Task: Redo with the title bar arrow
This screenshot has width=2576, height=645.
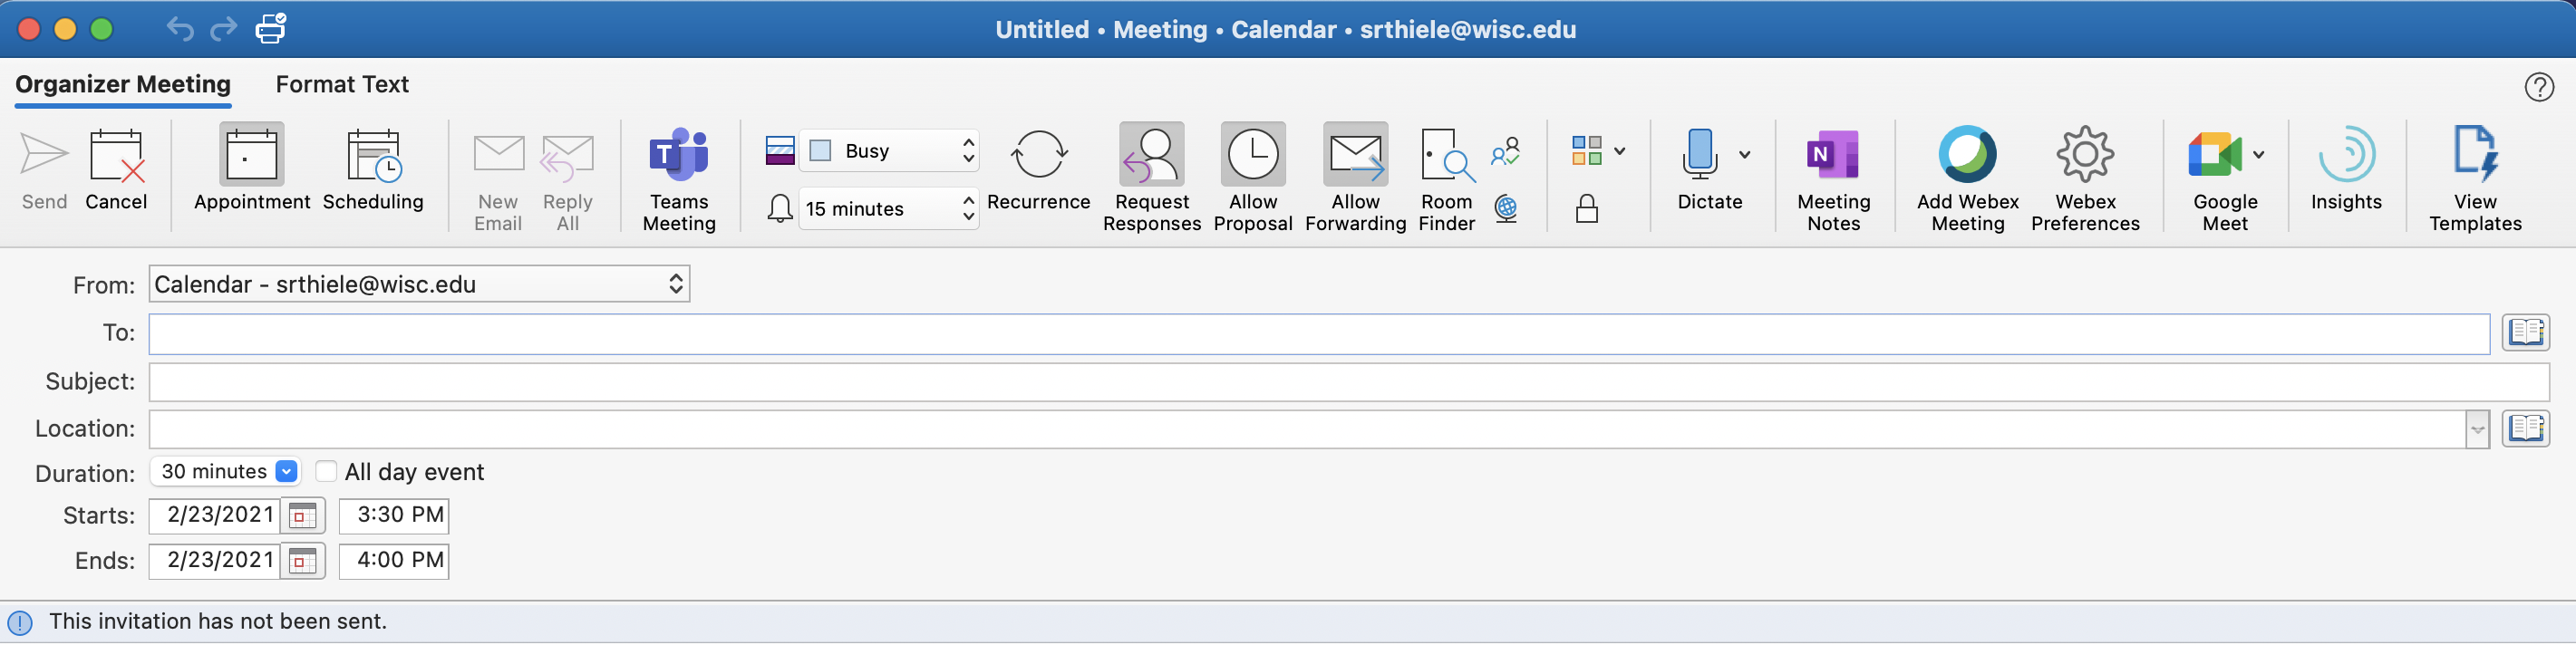Action: 223,29
